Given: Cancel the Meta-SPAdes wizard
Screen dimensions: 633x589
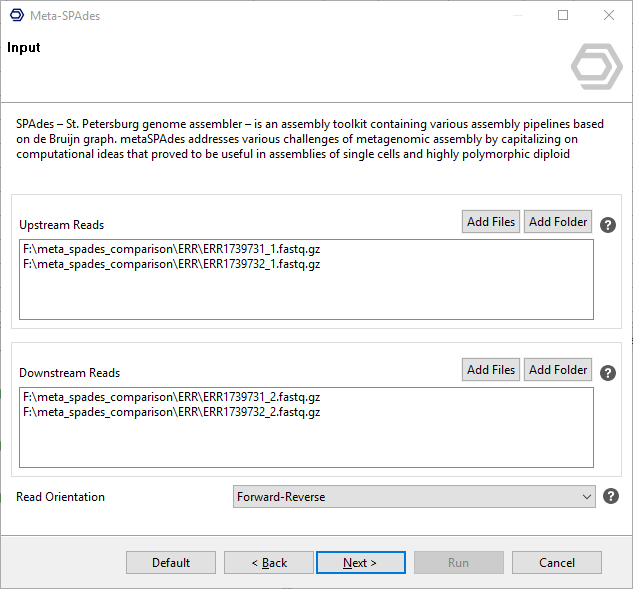Looking at the screenshot, I should tap(557, 563).
